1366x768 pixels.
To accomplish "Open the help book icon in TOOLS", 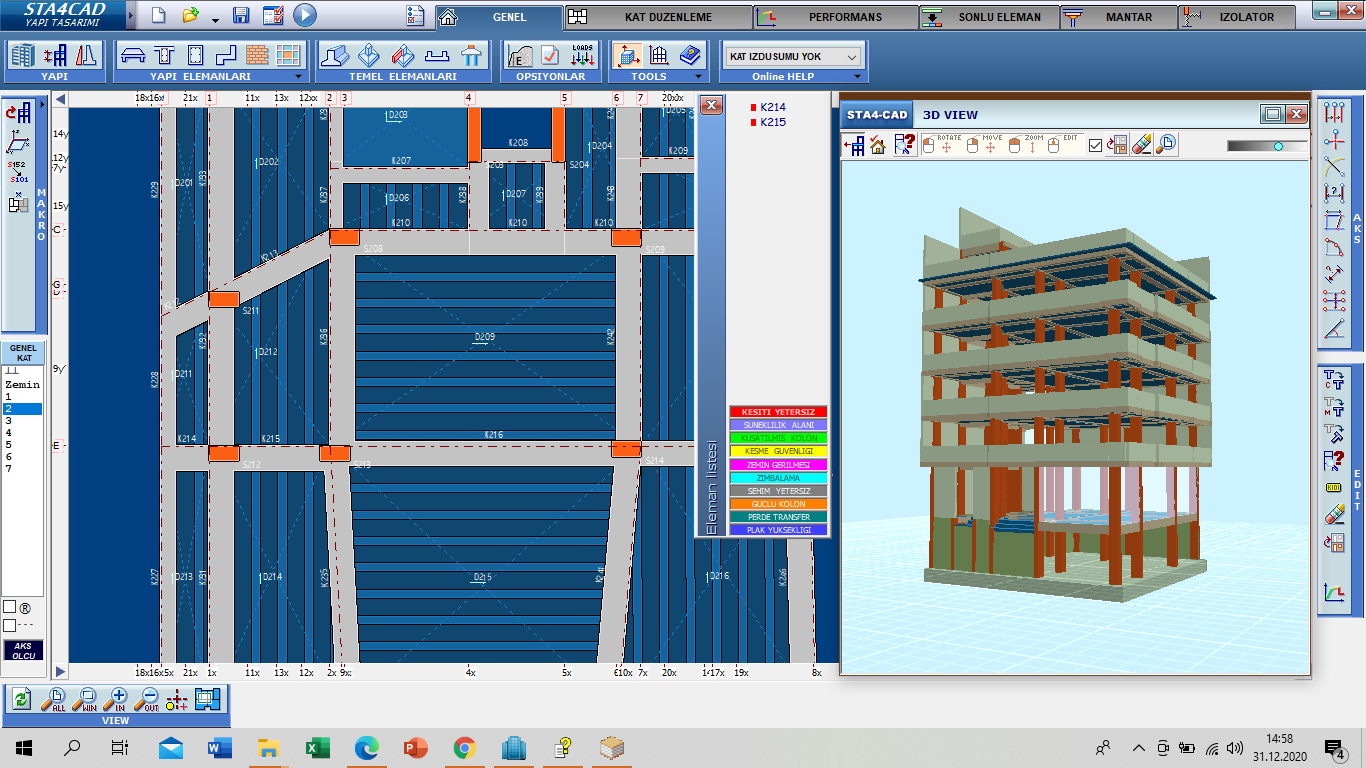I will 689,55.
